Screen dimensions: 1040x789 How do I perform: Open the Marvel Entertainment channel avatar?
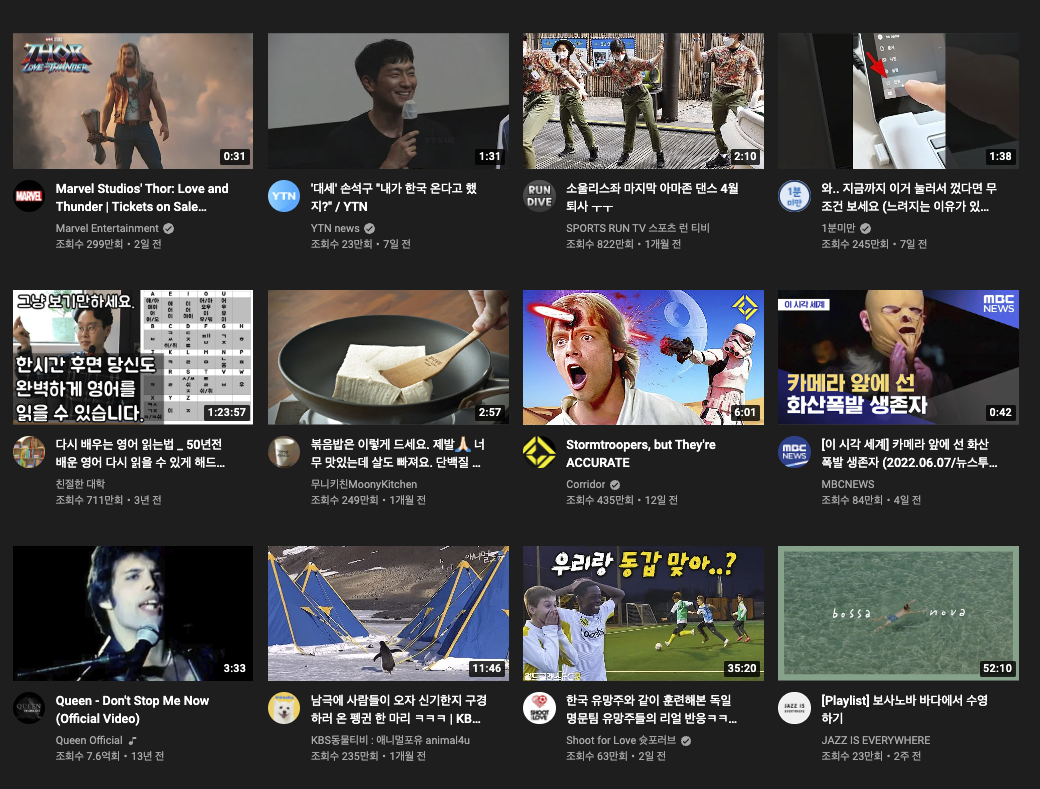coord(29,196)
